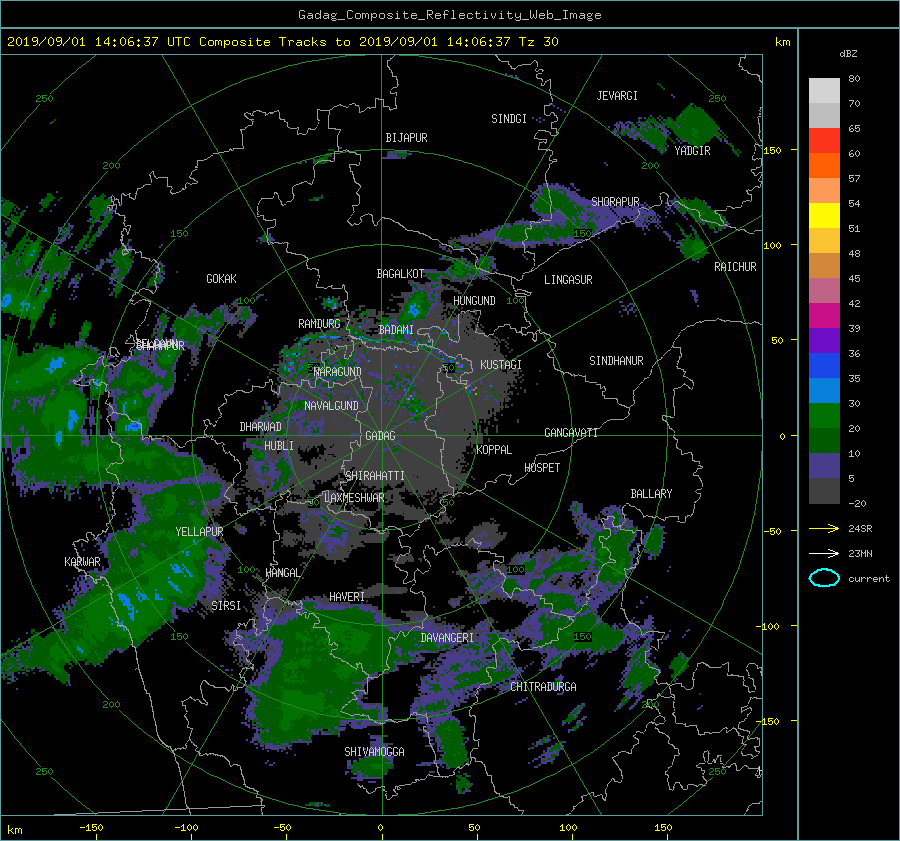Screen dimensions: 900x841
Task: Click the NARAGUND city label
Action: click(338, 372)
